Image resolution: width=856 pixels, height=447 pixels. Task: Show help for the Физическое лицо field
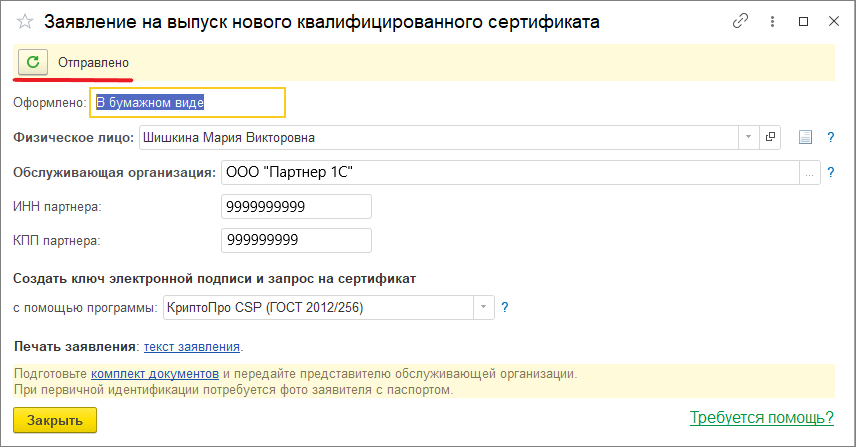point(830,137)
